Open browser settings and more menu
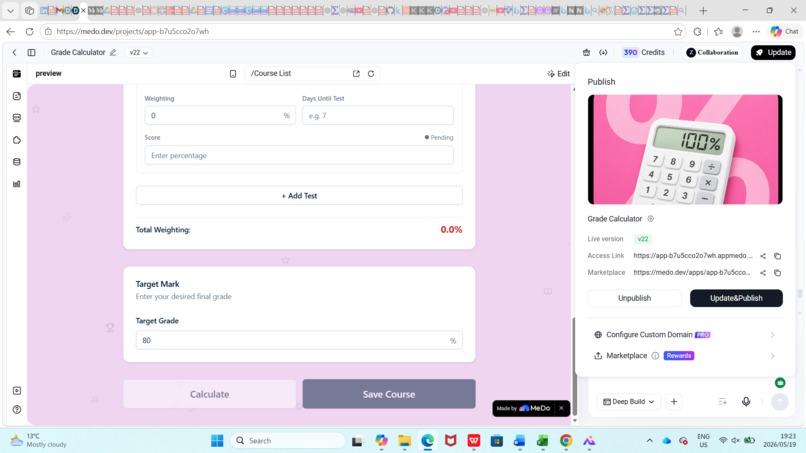The width and height of the screenshot is (806, 453). [756, 31]
